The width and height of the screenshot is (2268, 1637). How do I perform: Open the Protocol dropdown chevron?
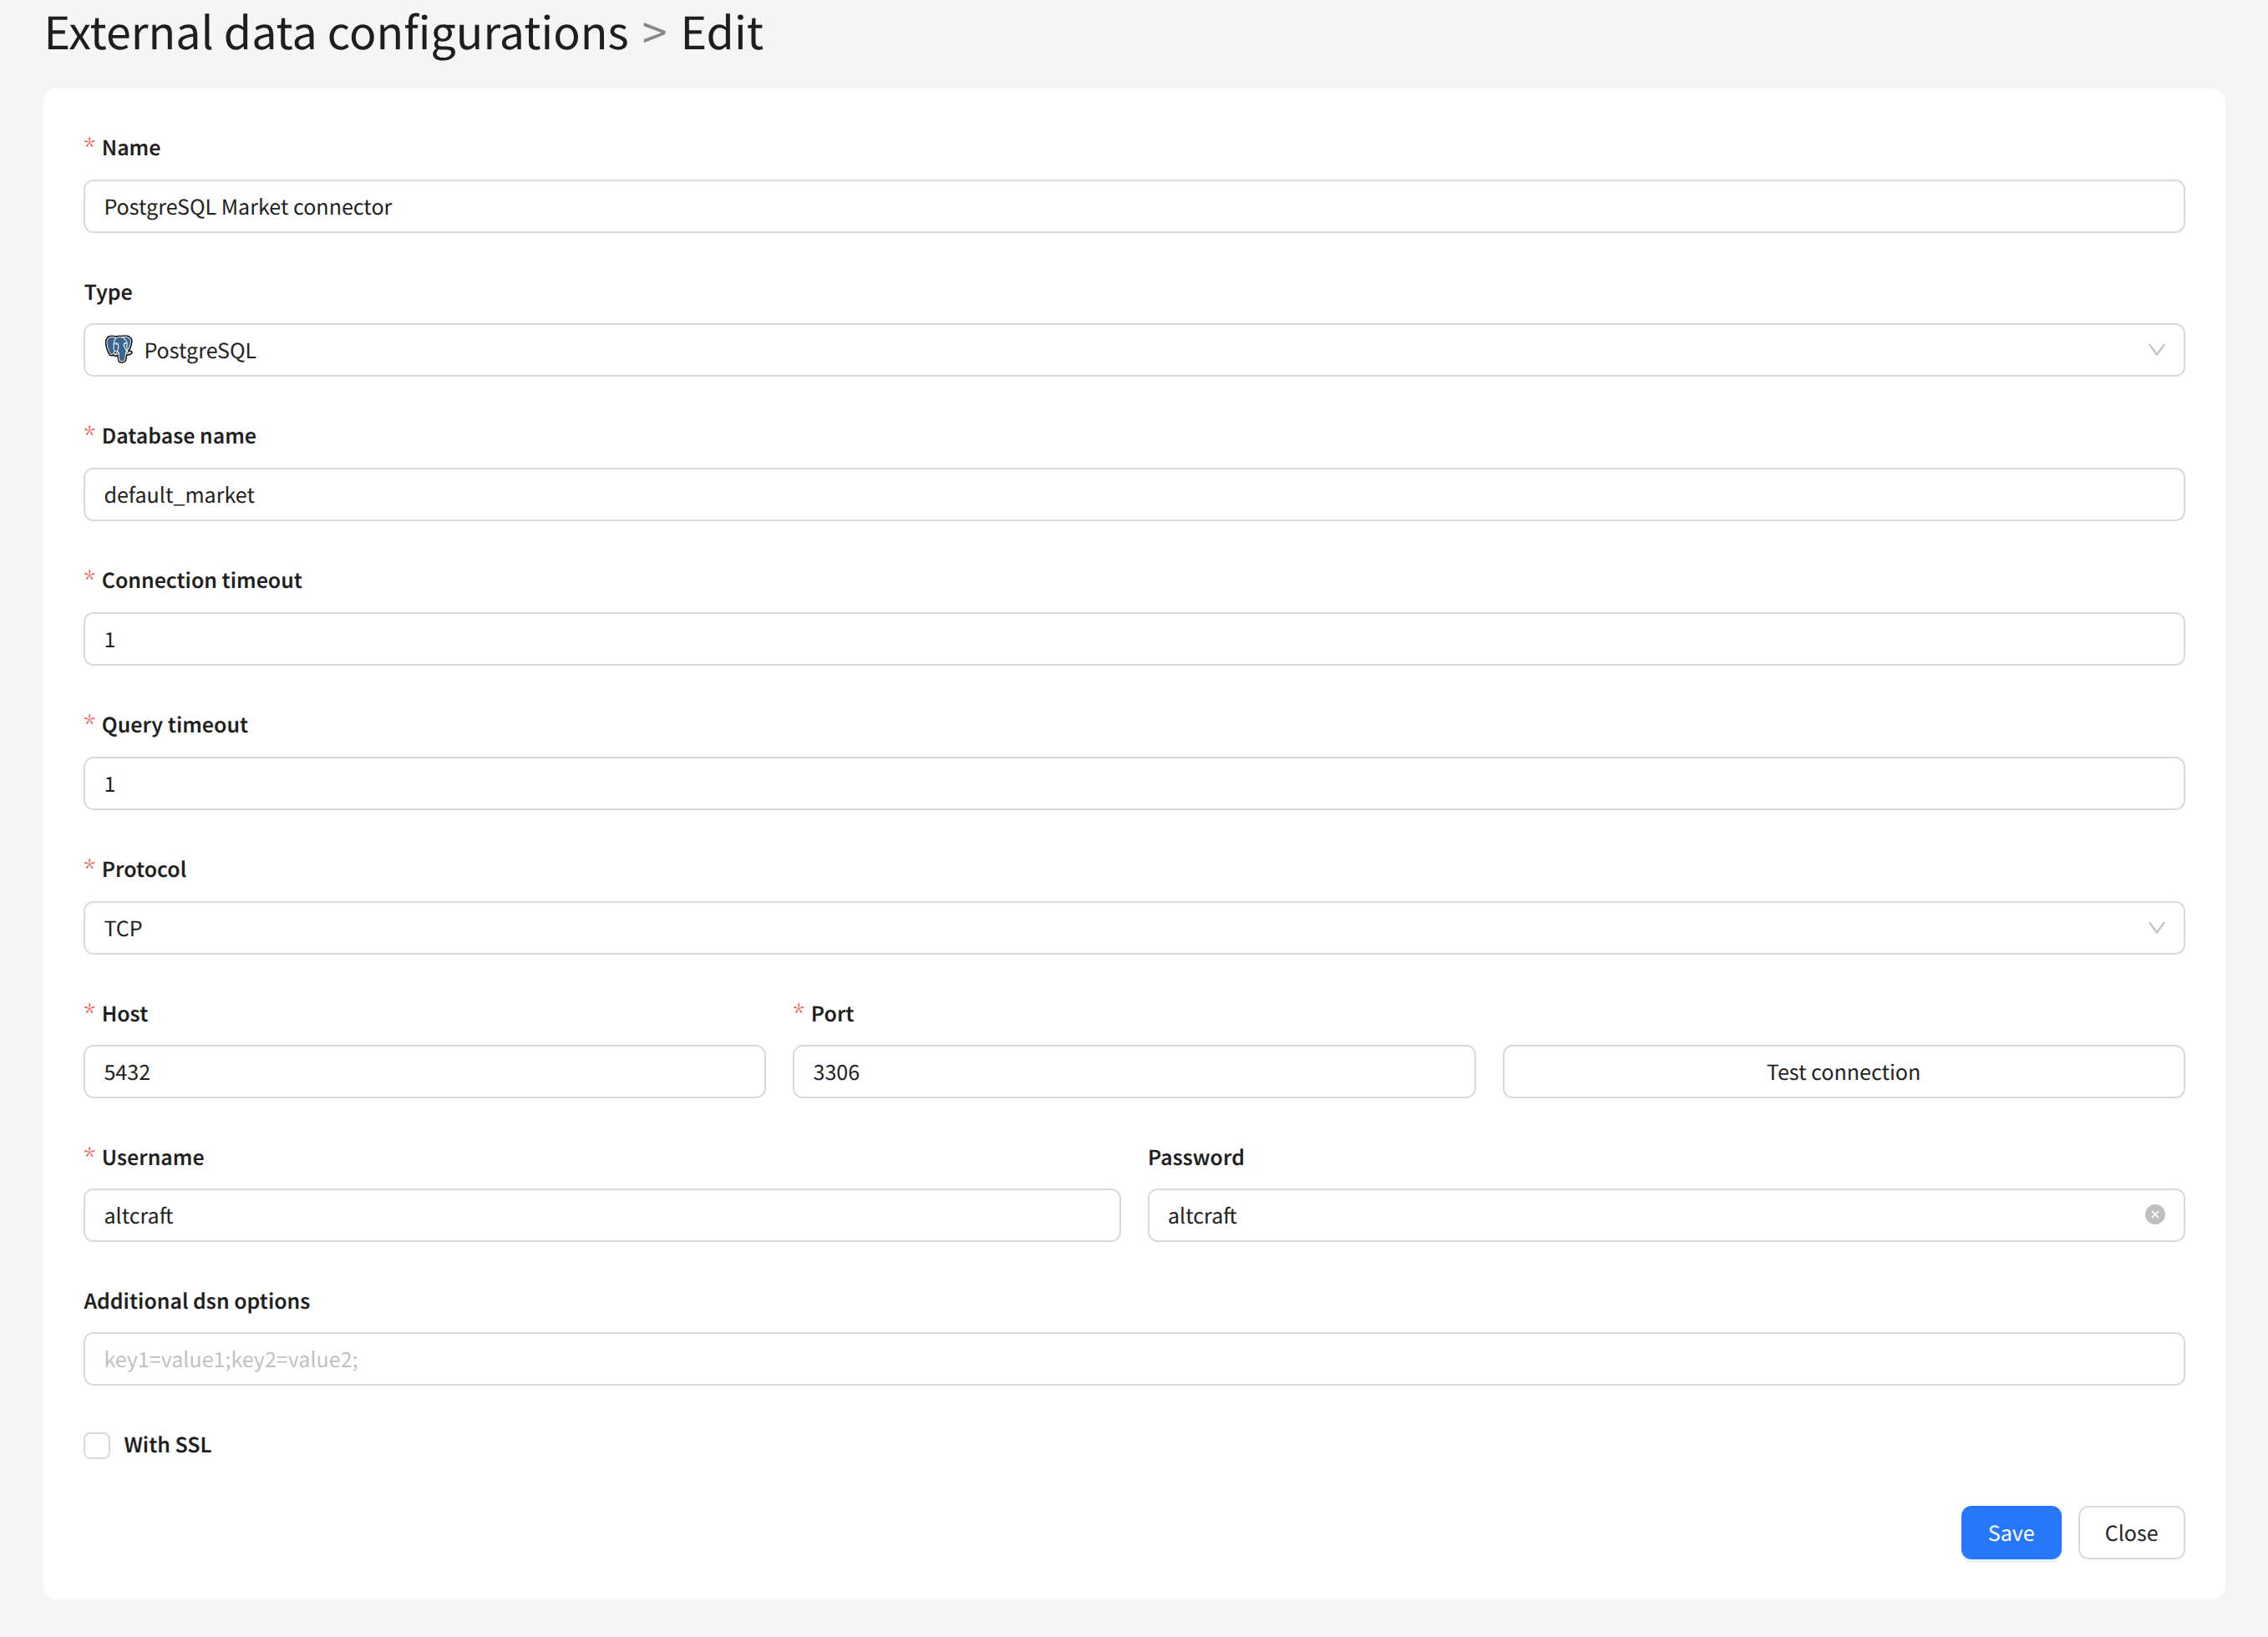[x=2156, y=928]
